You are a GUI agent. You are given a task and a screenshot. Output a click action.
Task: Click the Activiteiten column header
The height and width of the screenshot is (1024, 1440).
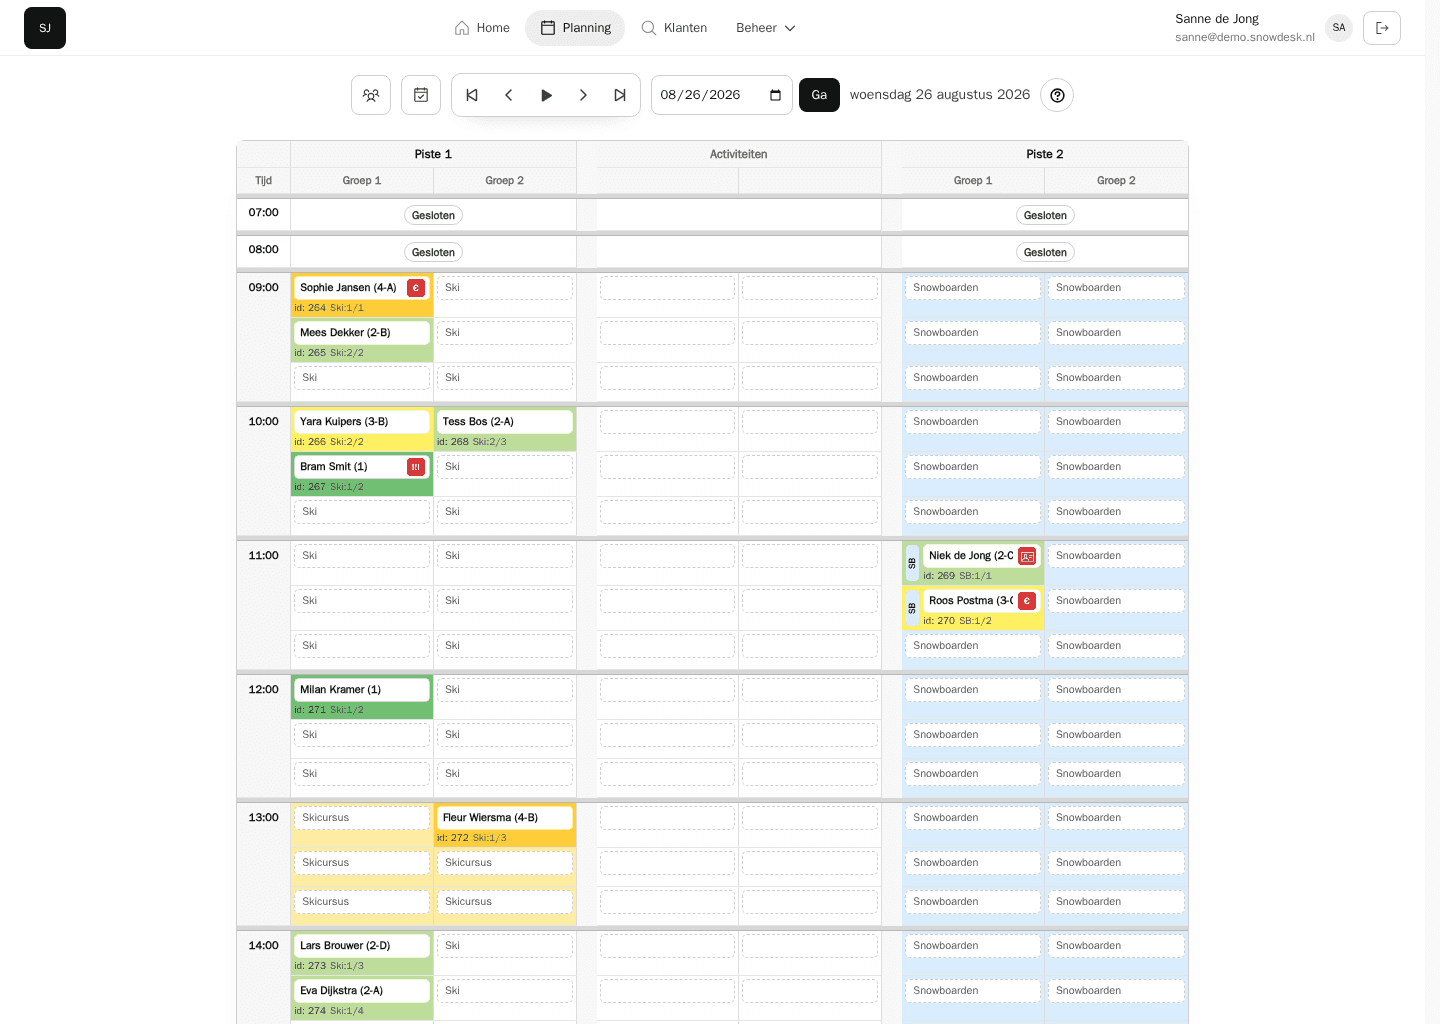pyautogui.click(x=739, y=154)
